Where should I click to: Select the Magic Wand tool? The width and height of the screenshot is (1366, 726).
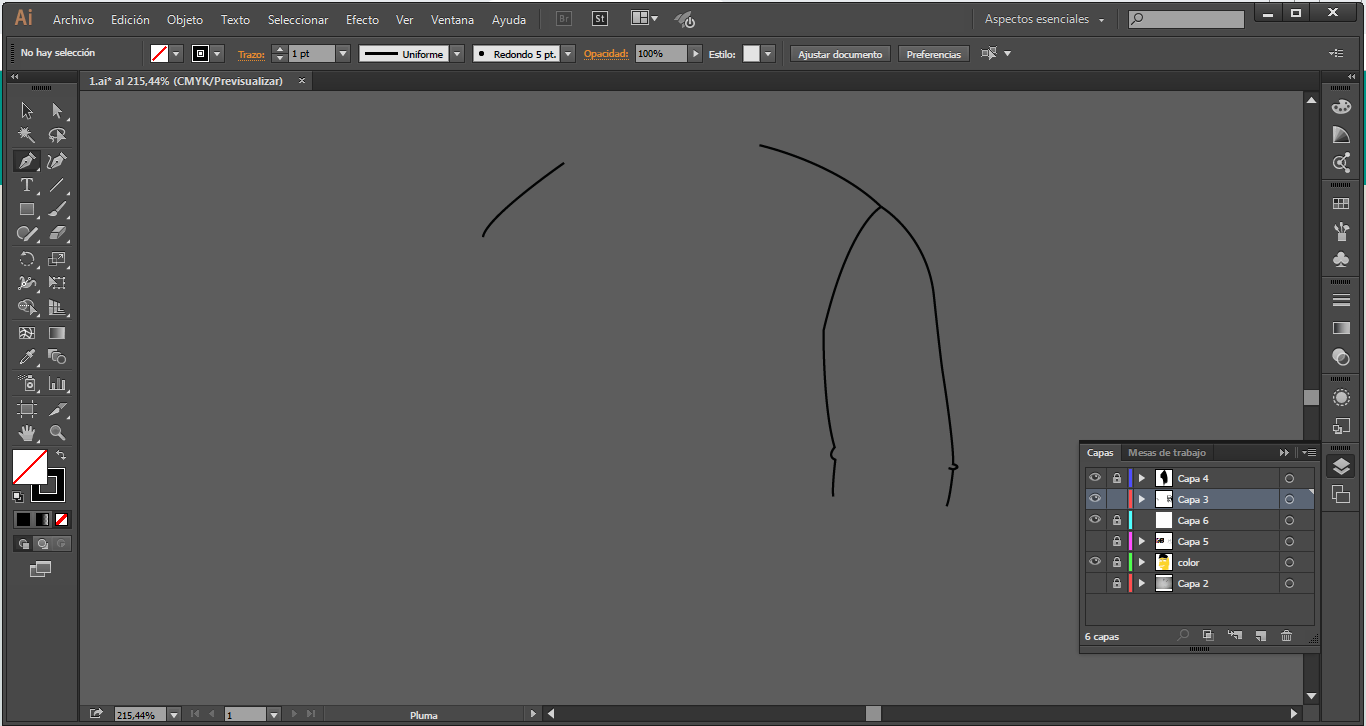[27, 136]
